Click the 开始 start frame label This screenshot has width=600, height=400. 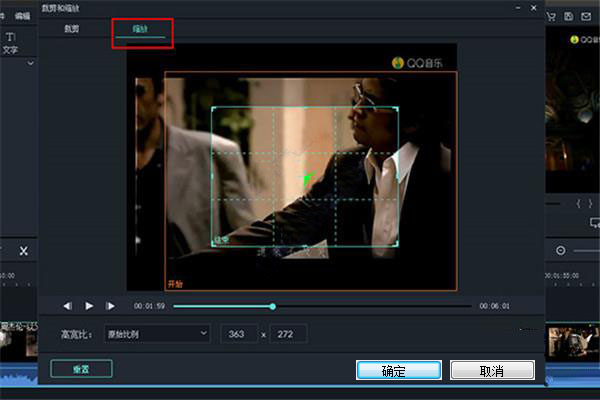(x=175, y=284)
